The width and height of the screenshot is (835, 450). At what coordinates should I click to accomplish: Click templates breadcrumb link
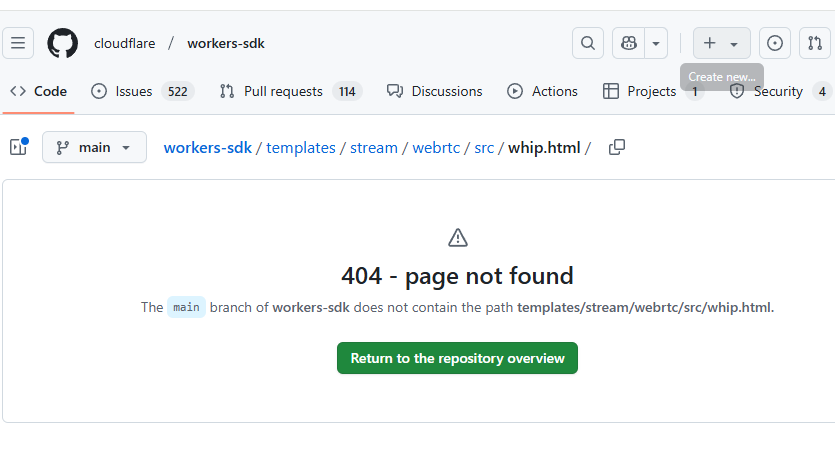[x=301, y=148]
